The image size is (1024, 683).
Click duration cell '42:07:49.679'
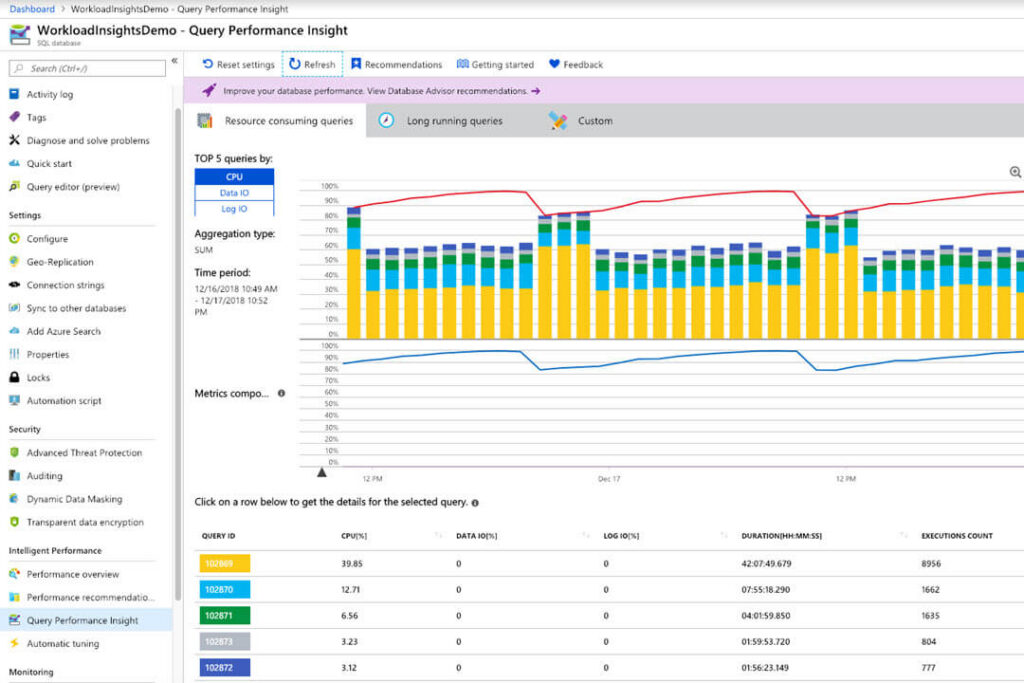pos(766,563)
